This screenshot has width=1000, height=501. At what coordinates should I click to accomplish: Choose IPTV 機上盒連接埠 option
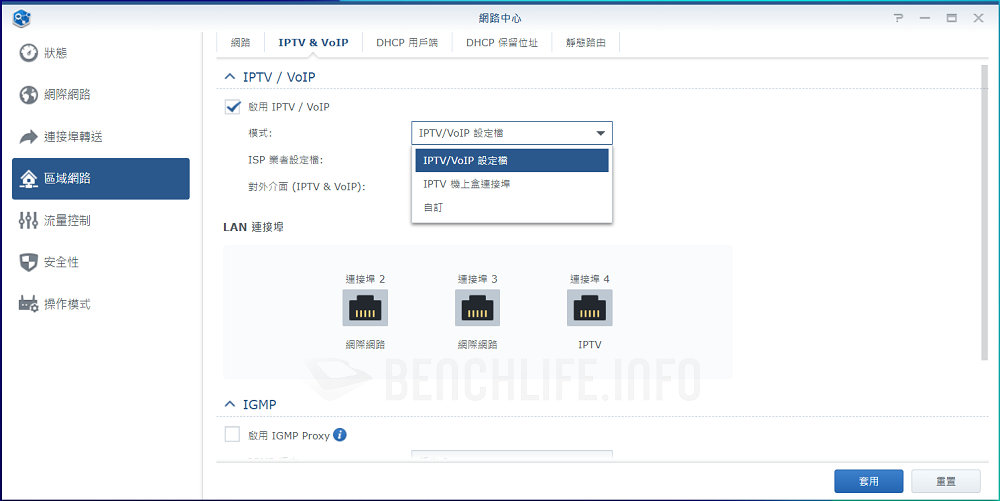coord(511,184)
